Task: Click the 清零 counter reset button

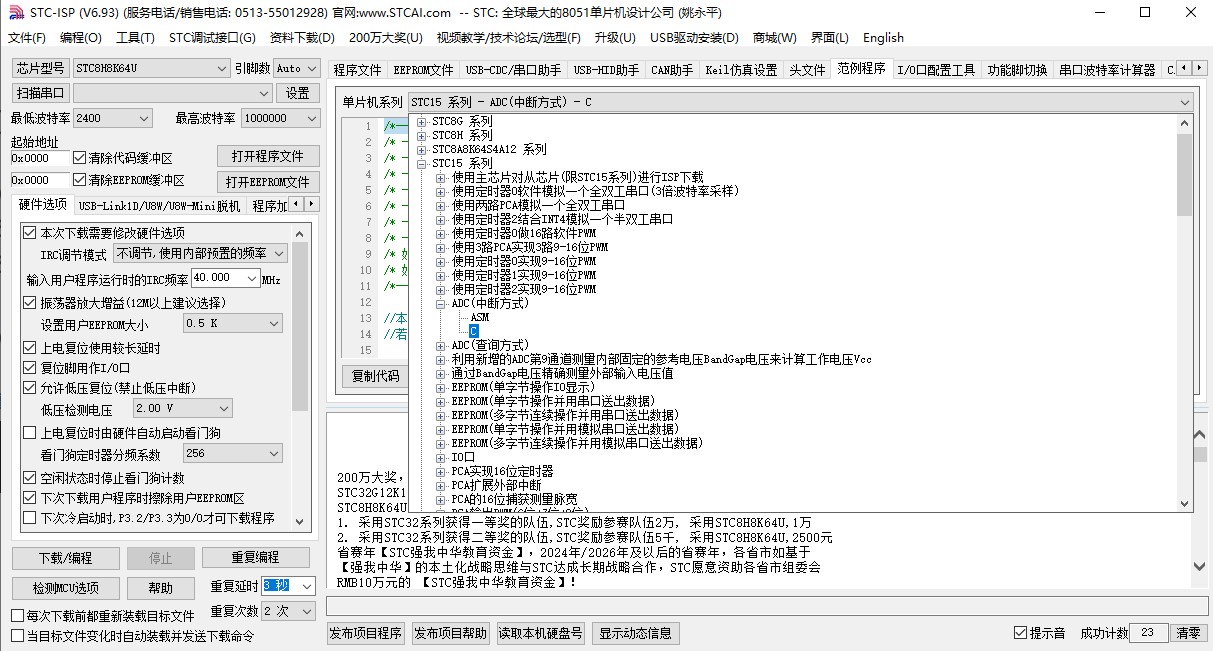Action: tap(1187, 633)
